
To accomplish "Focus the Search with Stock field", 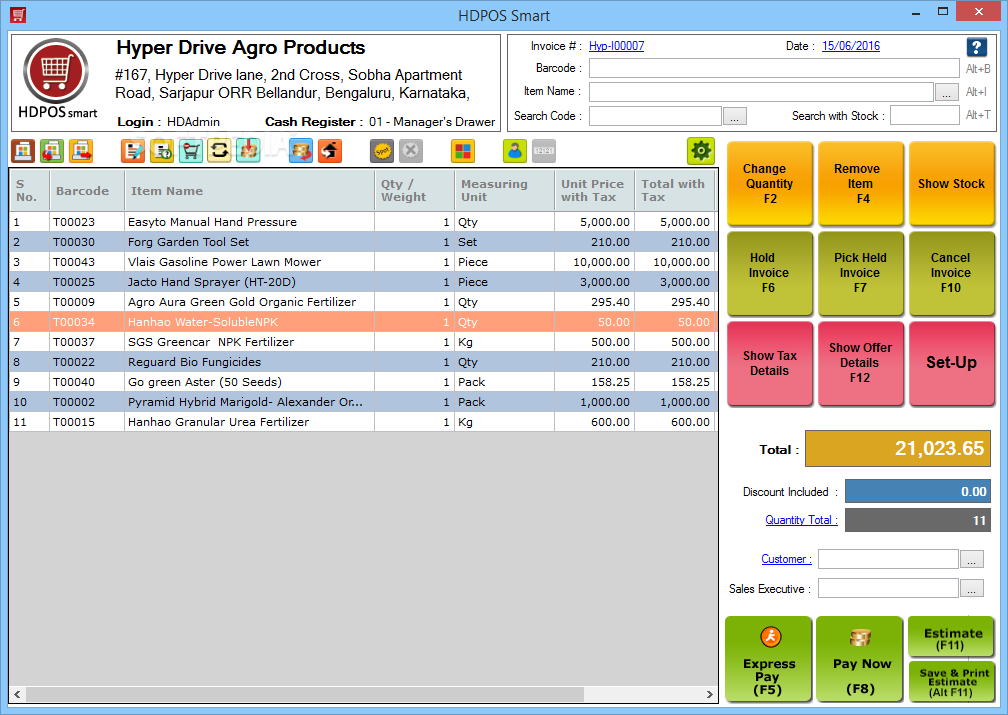I will click(x=924, y=116).
